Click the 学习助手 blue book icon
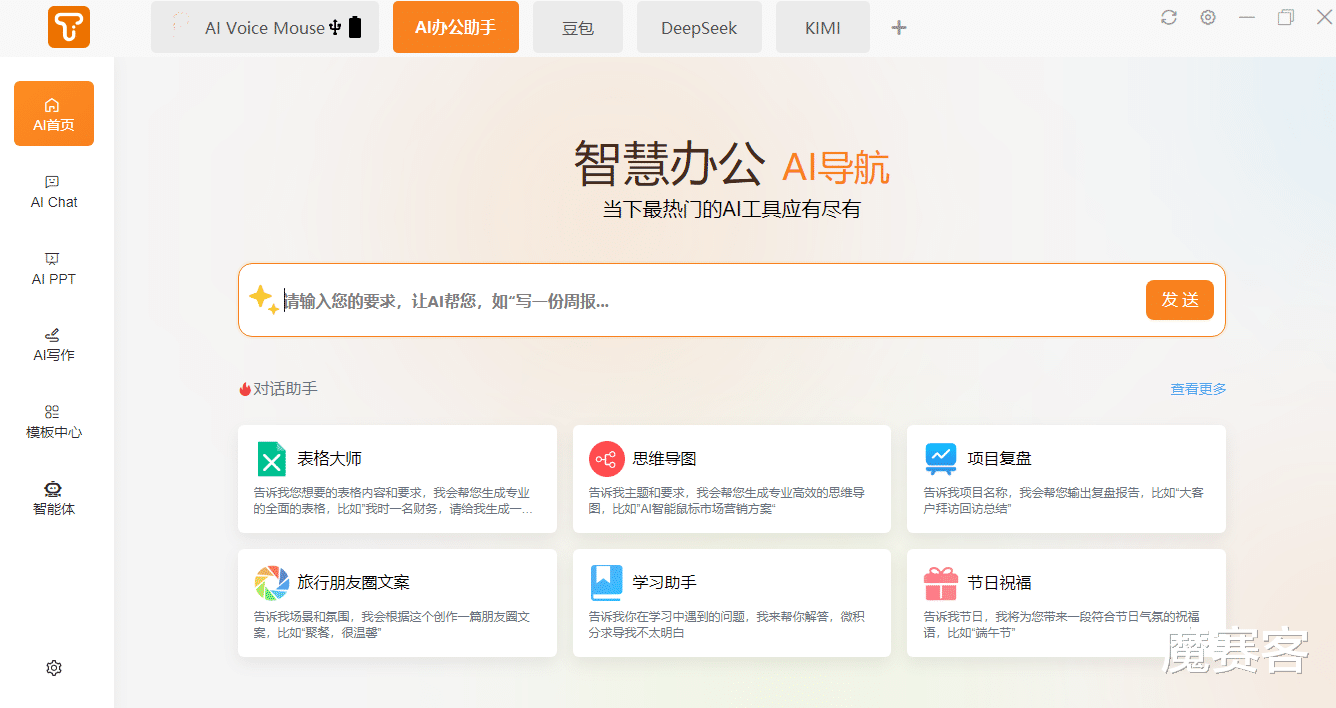Screen dimensions: 1336x708 point(606,582)
